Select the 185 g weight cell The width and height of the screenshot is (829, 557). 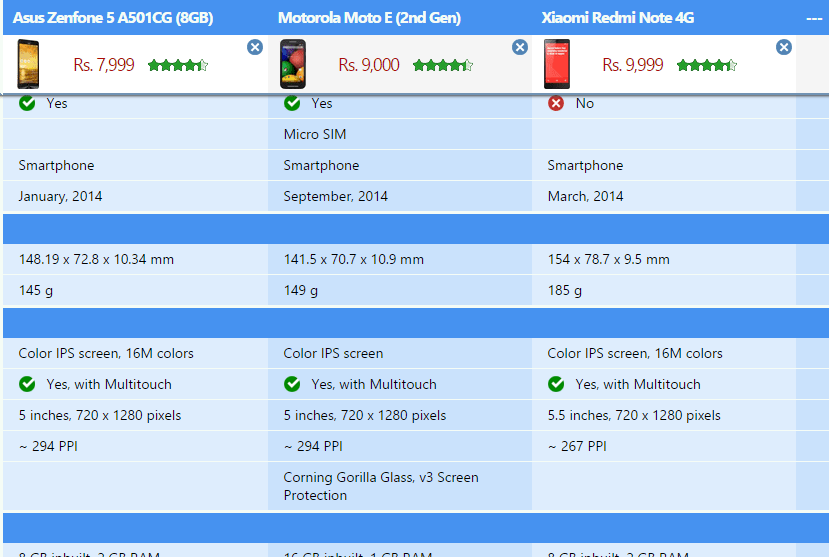(x=664, y=290)
